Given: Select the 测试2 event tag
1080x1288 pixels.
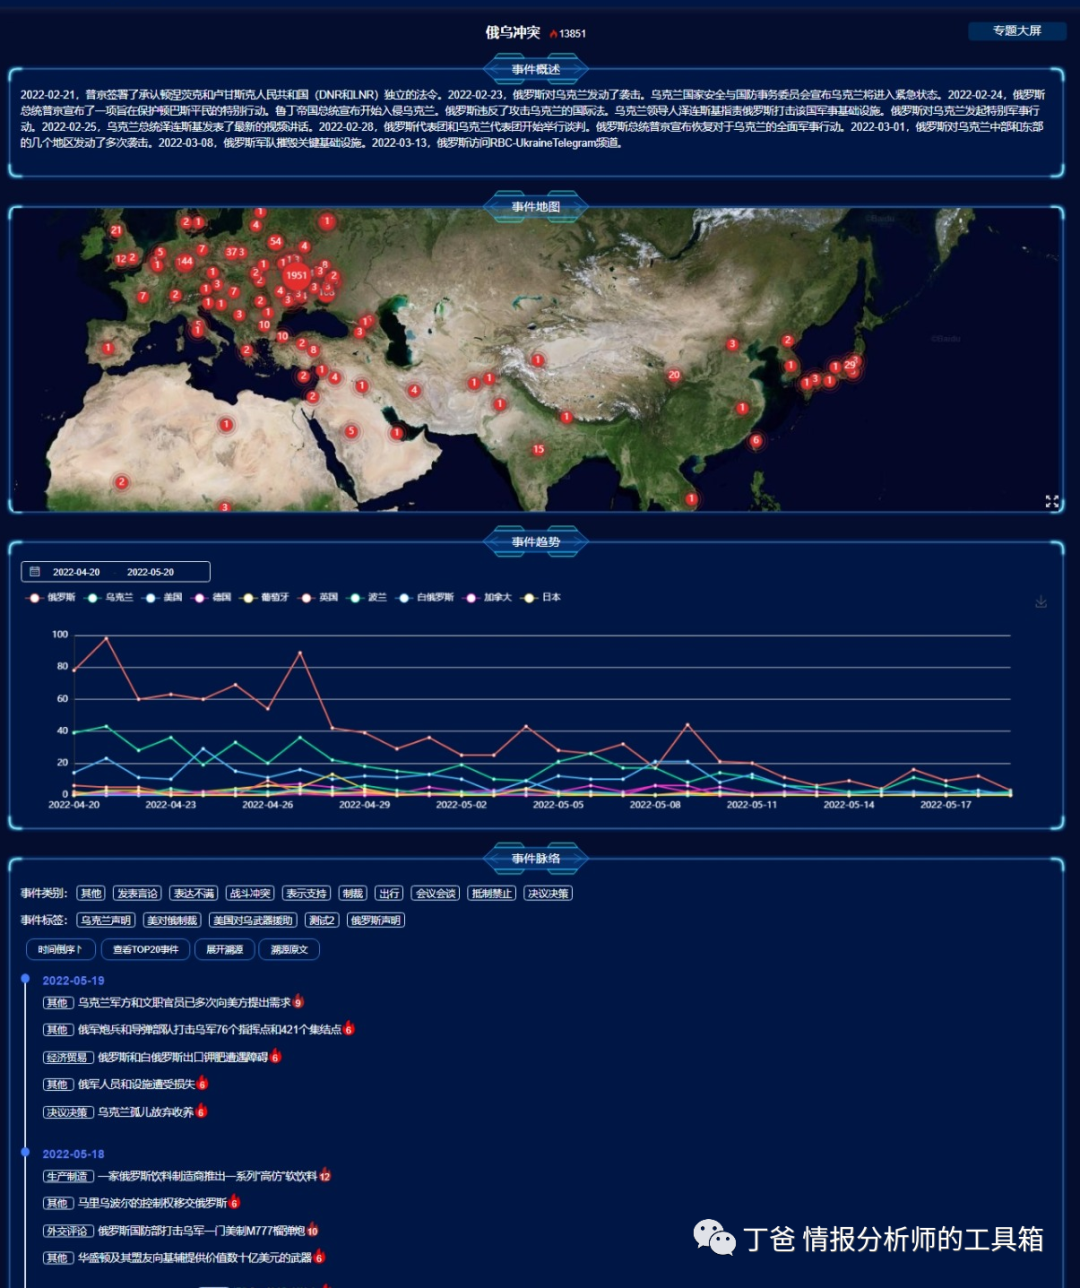Looking at the screenshot, I should click(322, 920).
